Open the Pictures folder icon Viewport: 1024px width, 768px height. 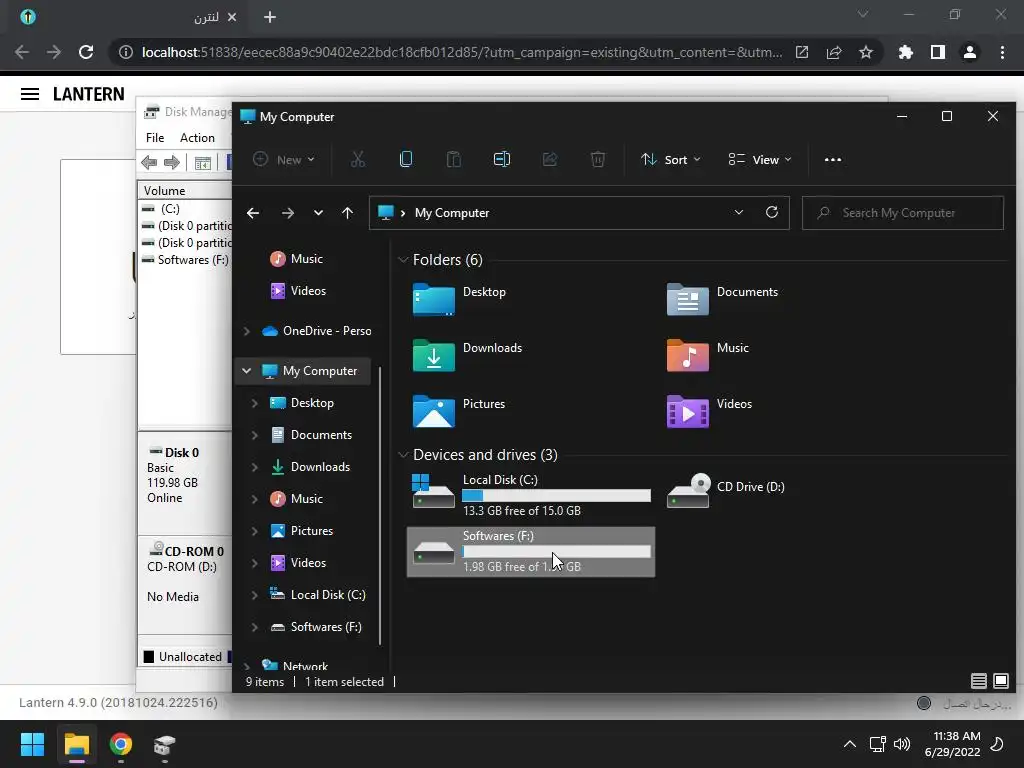[x=434, y=411]
